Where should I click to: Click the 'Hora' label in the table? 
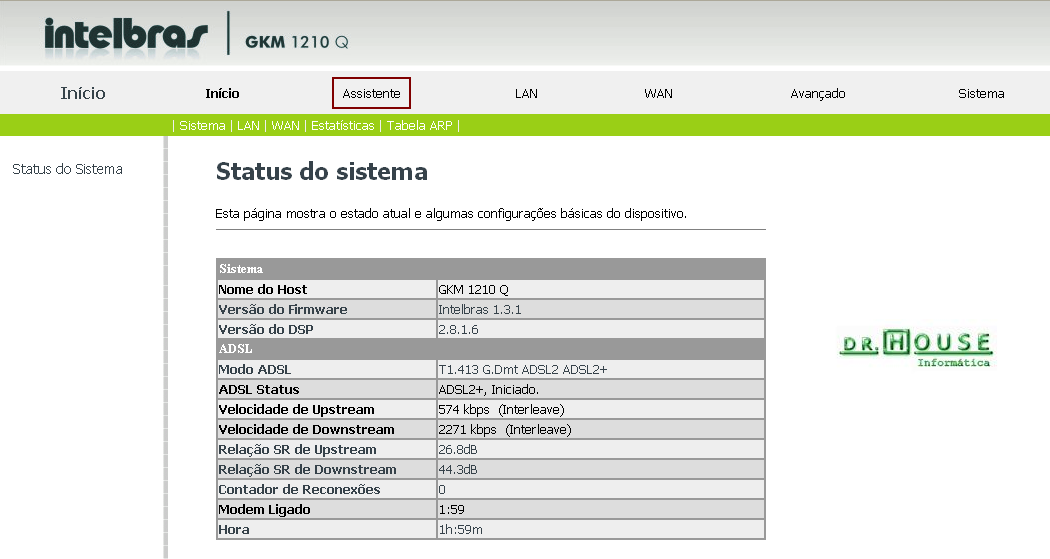tap(234, 530)
